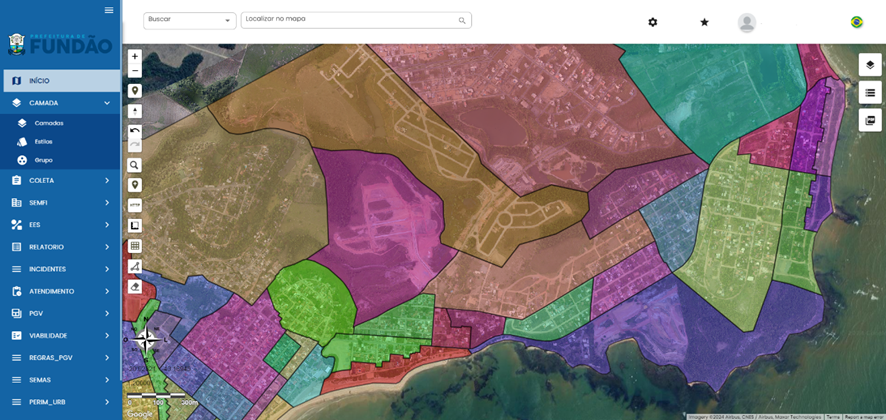Open the Buscar dropdown
Screen dimensions: 886x420
point(189,20)
